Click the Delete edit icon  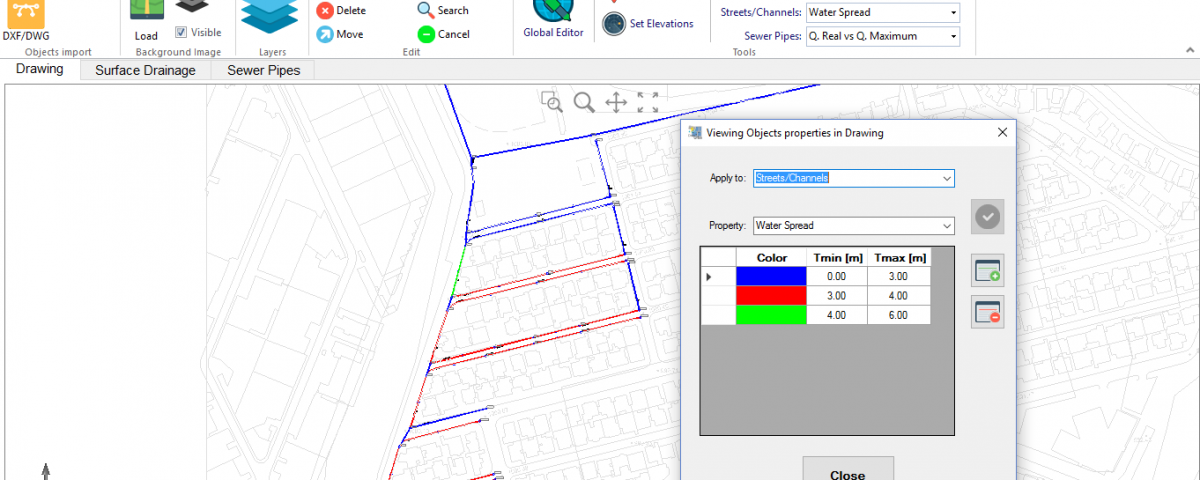(325, 11)
